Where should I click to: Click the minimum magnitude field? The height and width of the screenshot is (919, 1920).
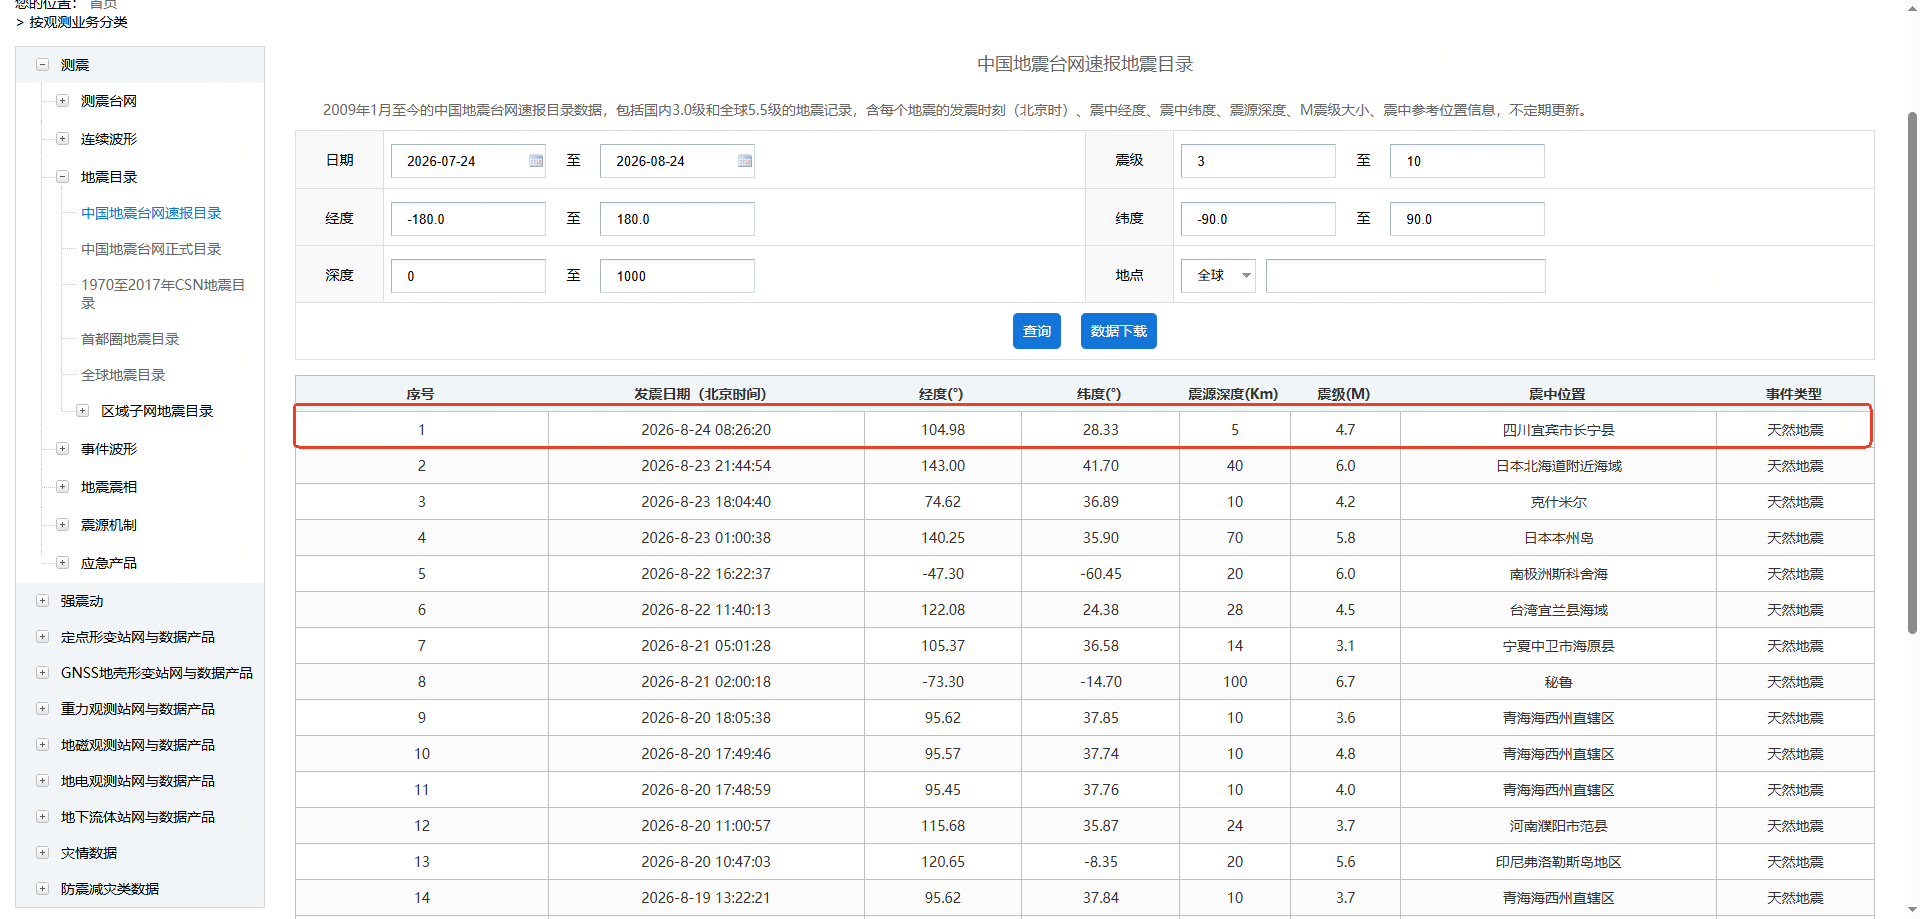point(1258,161)
